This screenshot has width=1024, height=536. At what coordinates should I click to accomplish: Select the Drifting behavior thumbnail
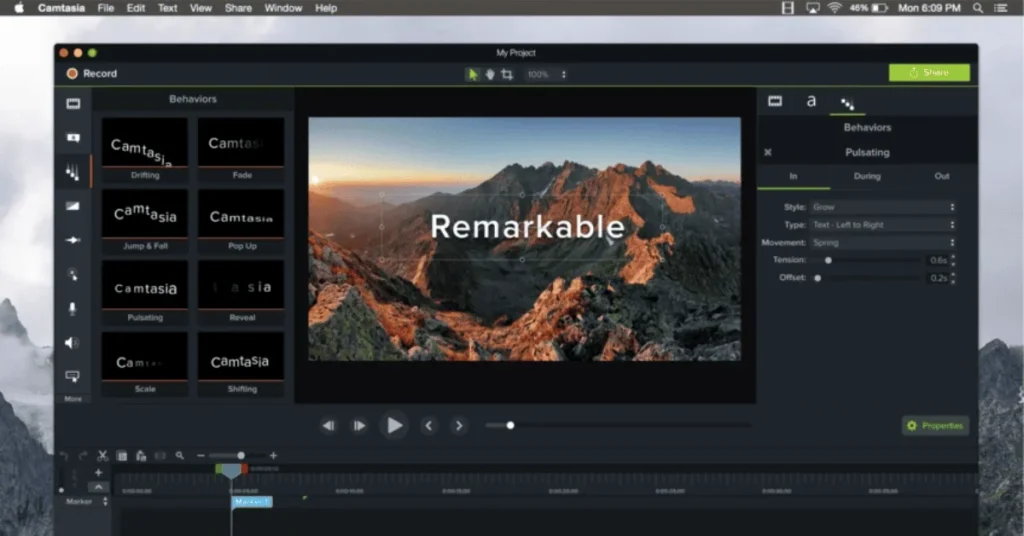pyautogui.click(x=145, y=149)
